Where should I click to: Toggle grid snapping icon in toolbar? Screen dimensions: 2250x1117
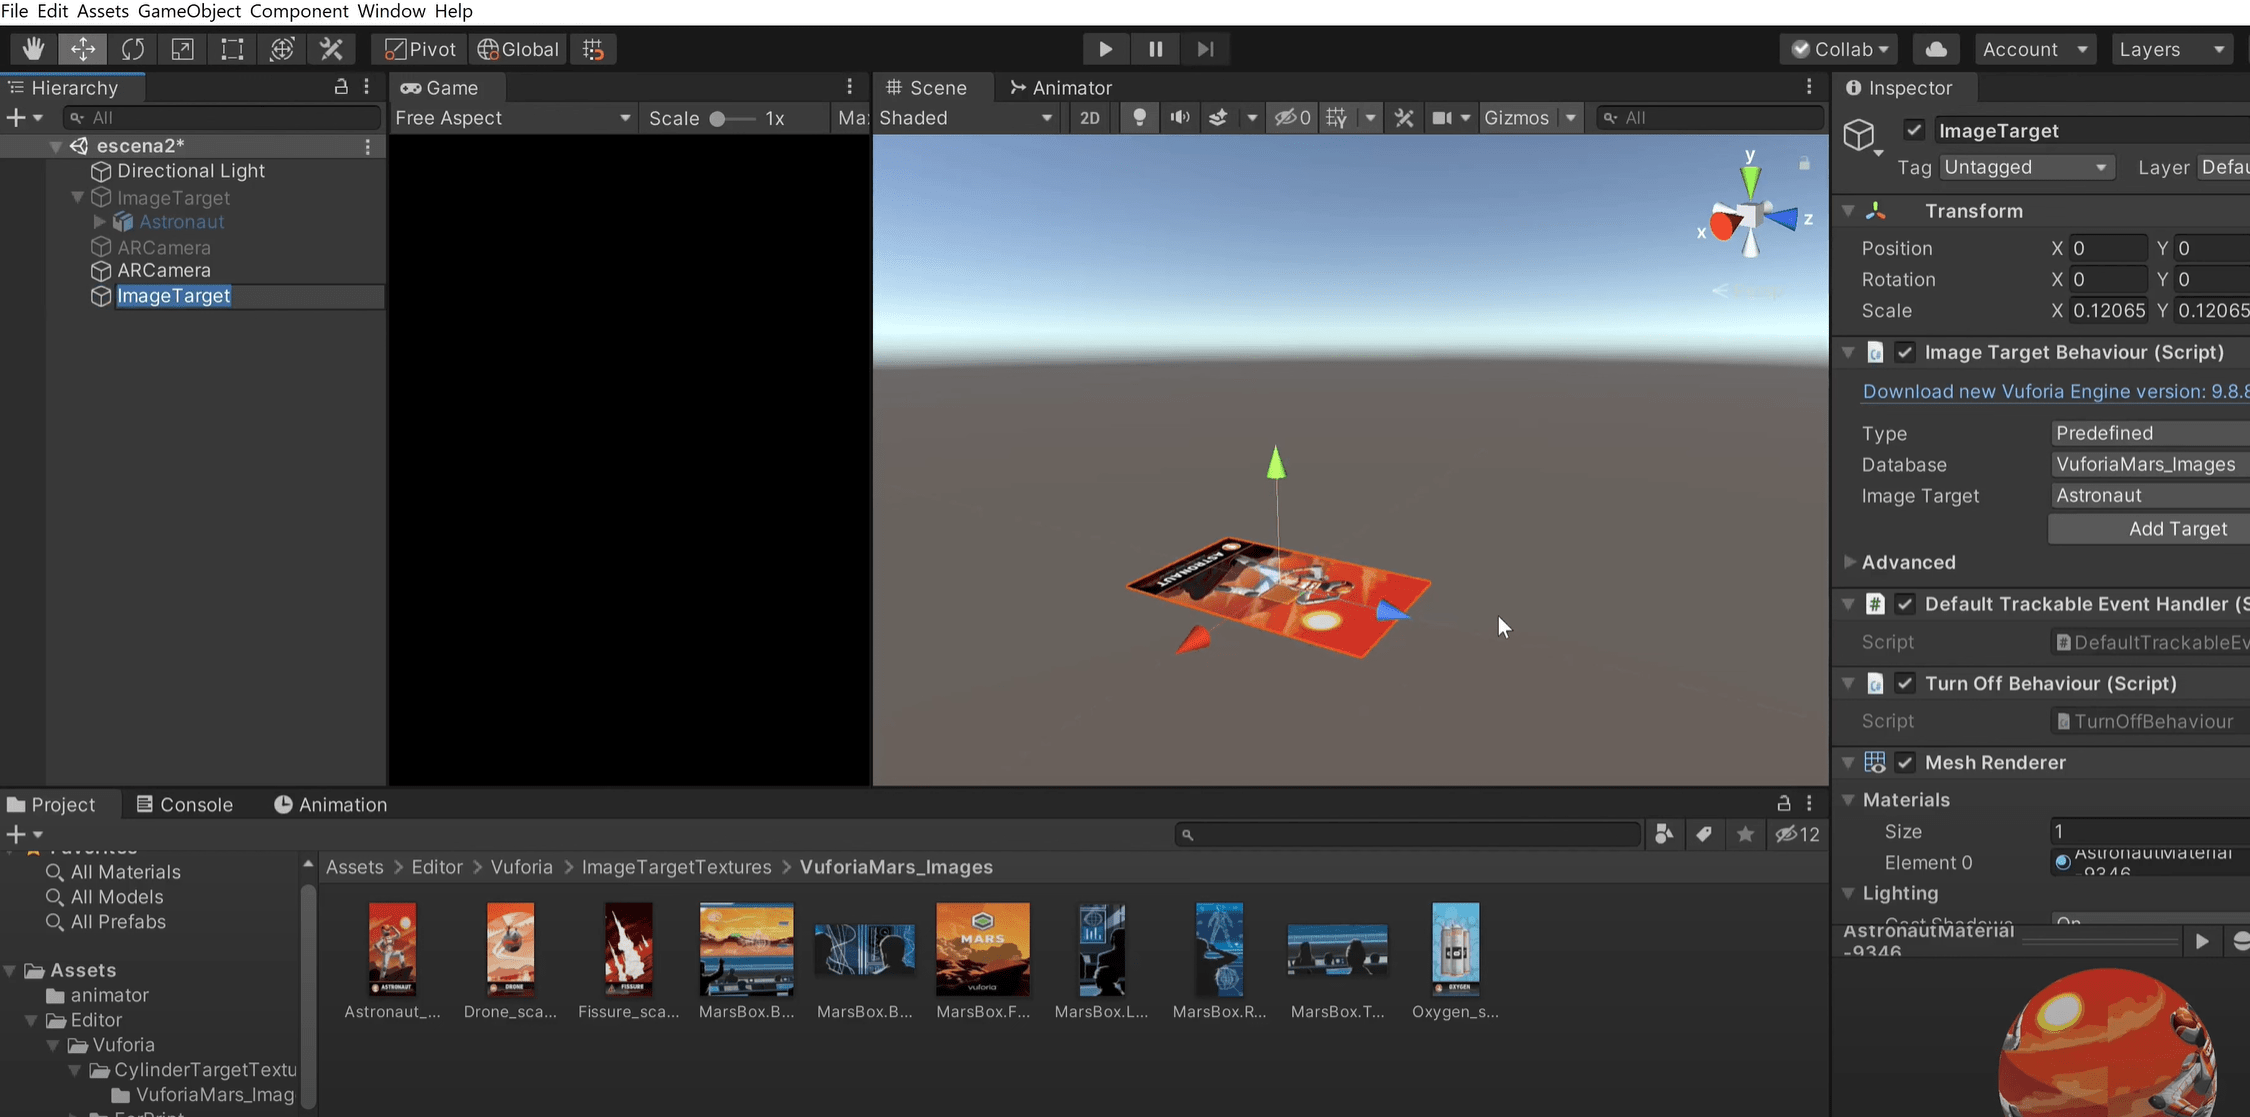[593, 49]
